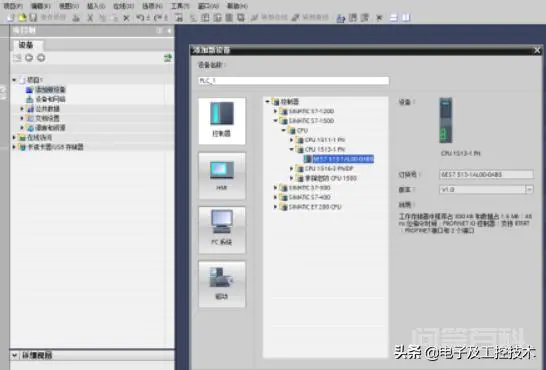
Task: Open the 帮助(H) menu
Action: [237, 6]
